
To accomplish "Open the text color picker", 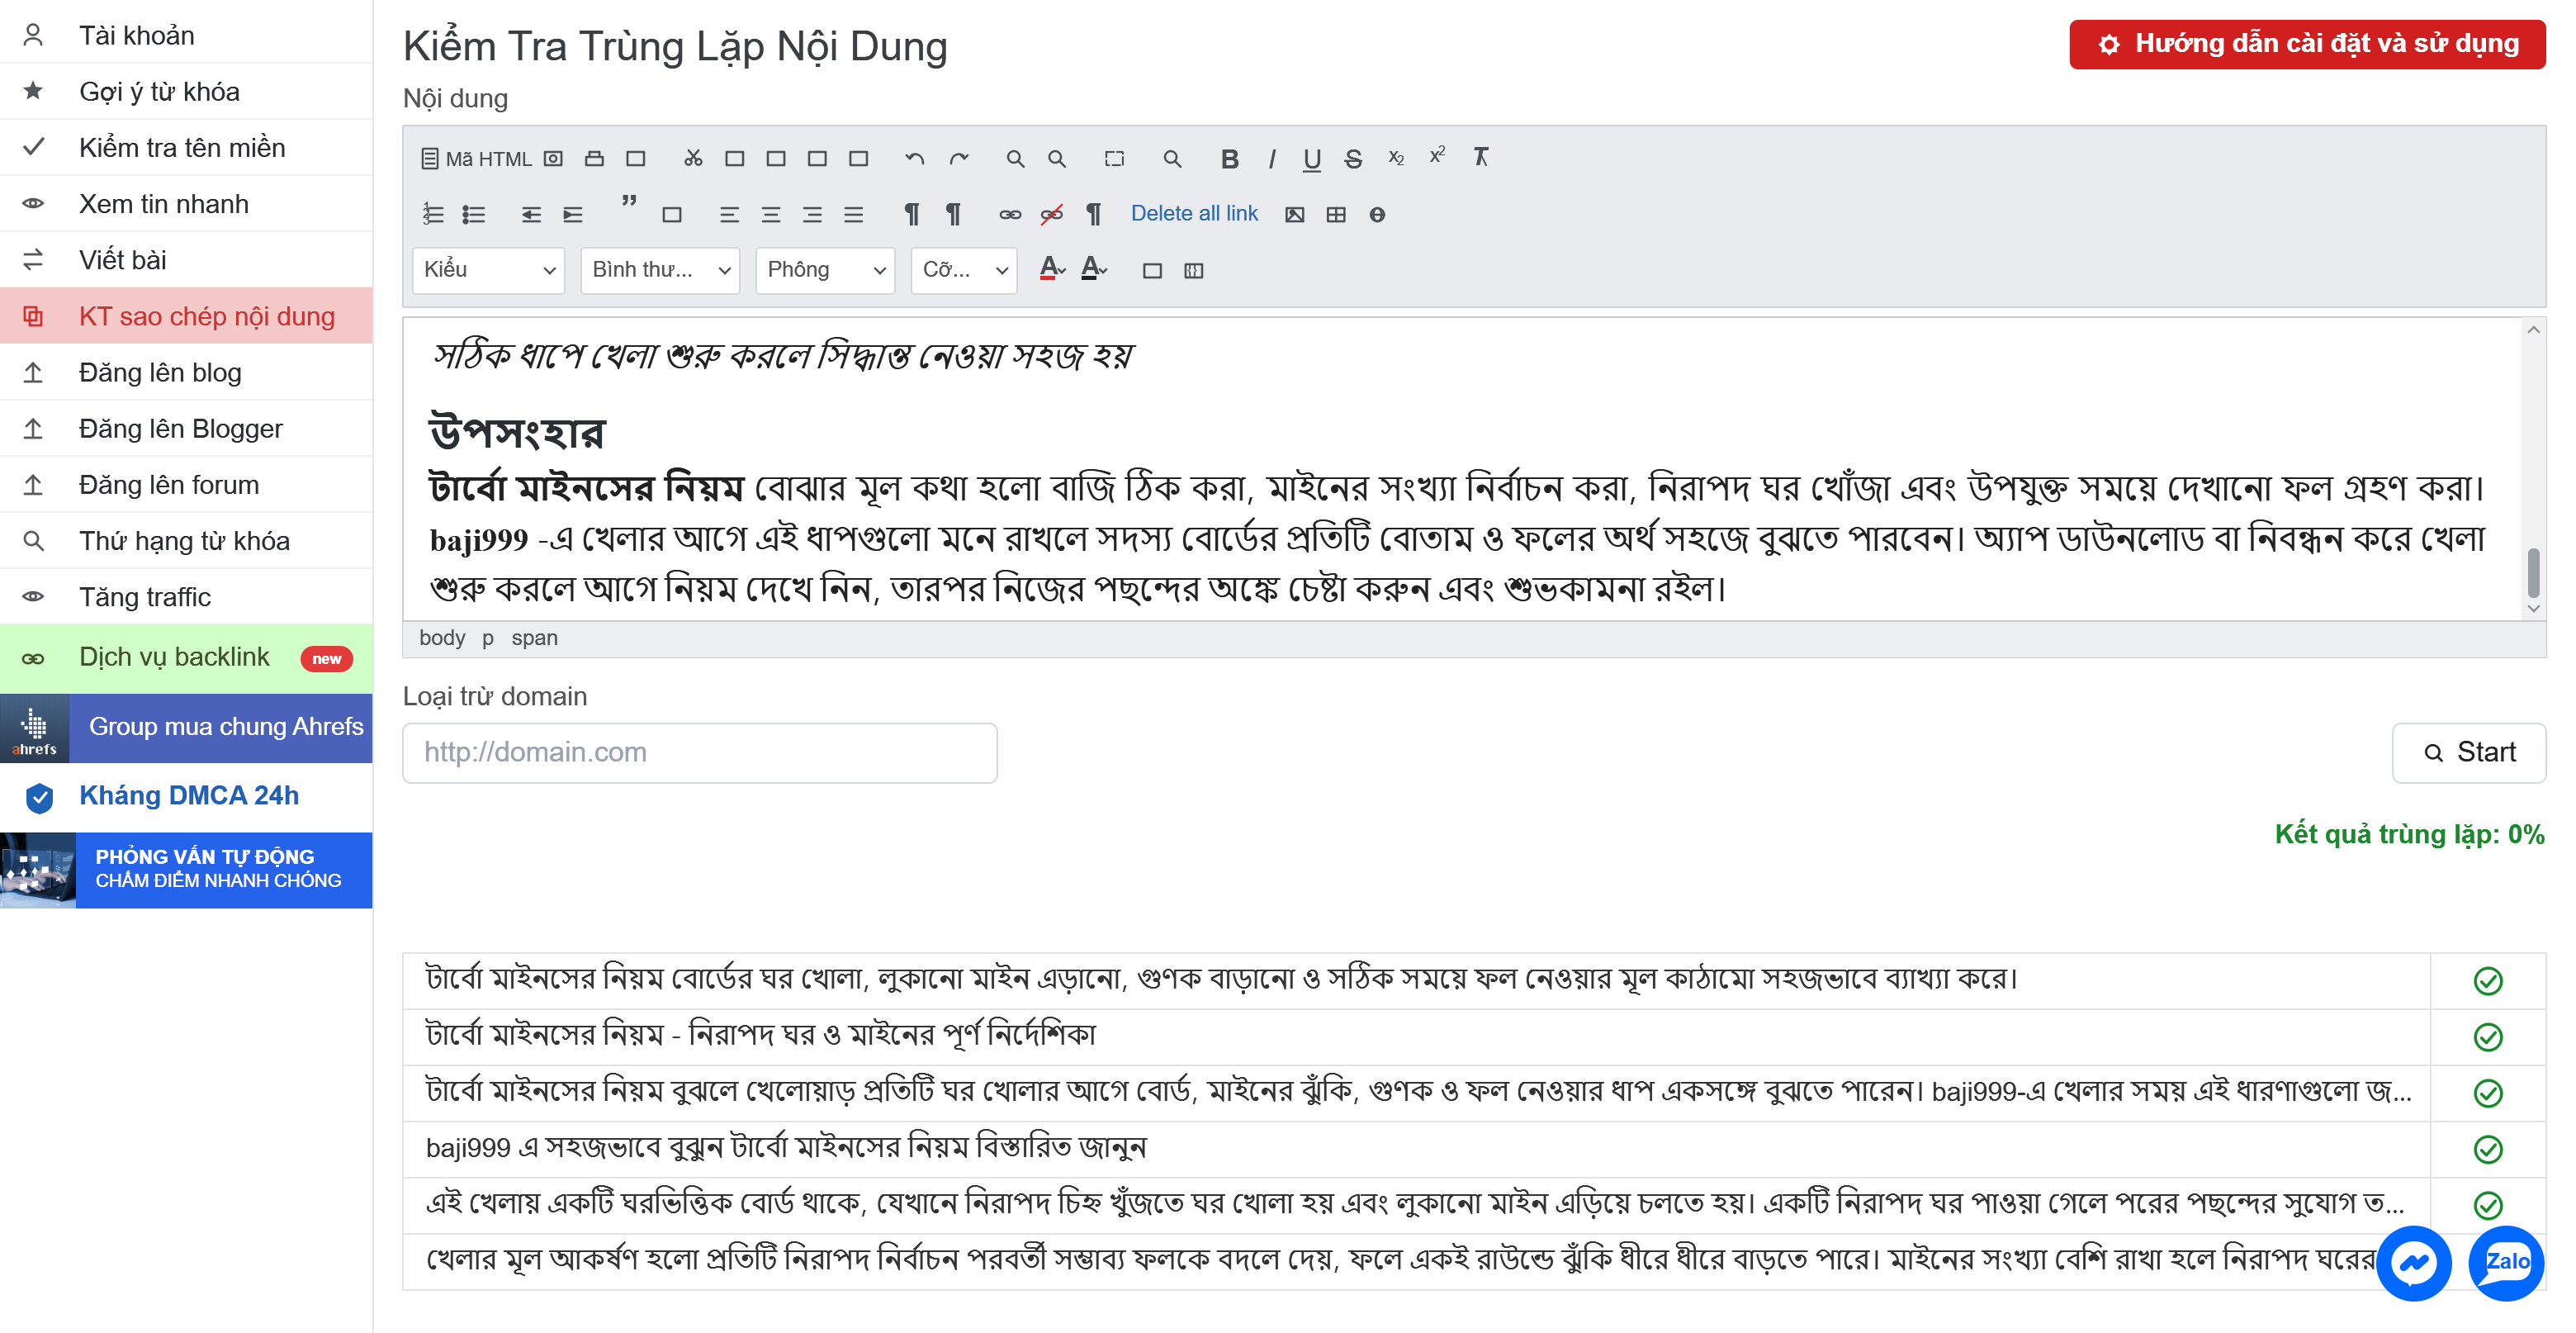I will click(x=1052, y=269).
